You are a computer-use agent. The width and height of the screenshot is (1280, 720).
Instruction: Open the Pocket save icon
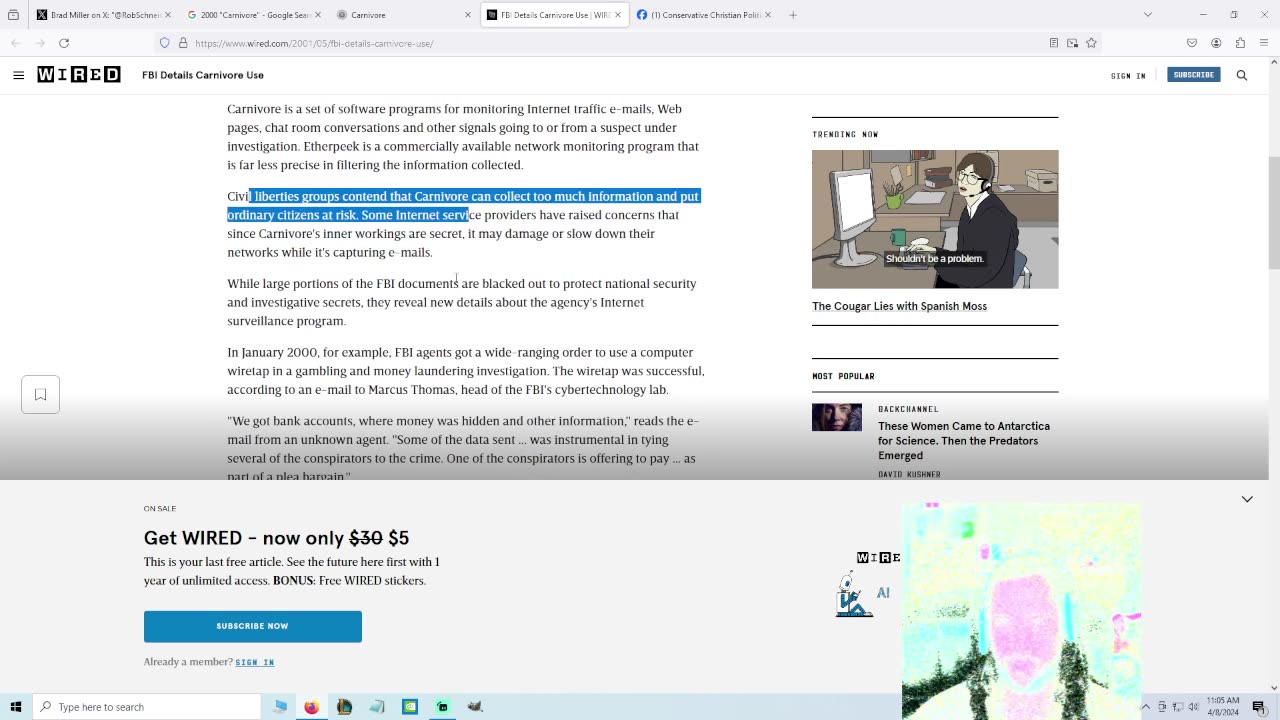(1192, 43)
